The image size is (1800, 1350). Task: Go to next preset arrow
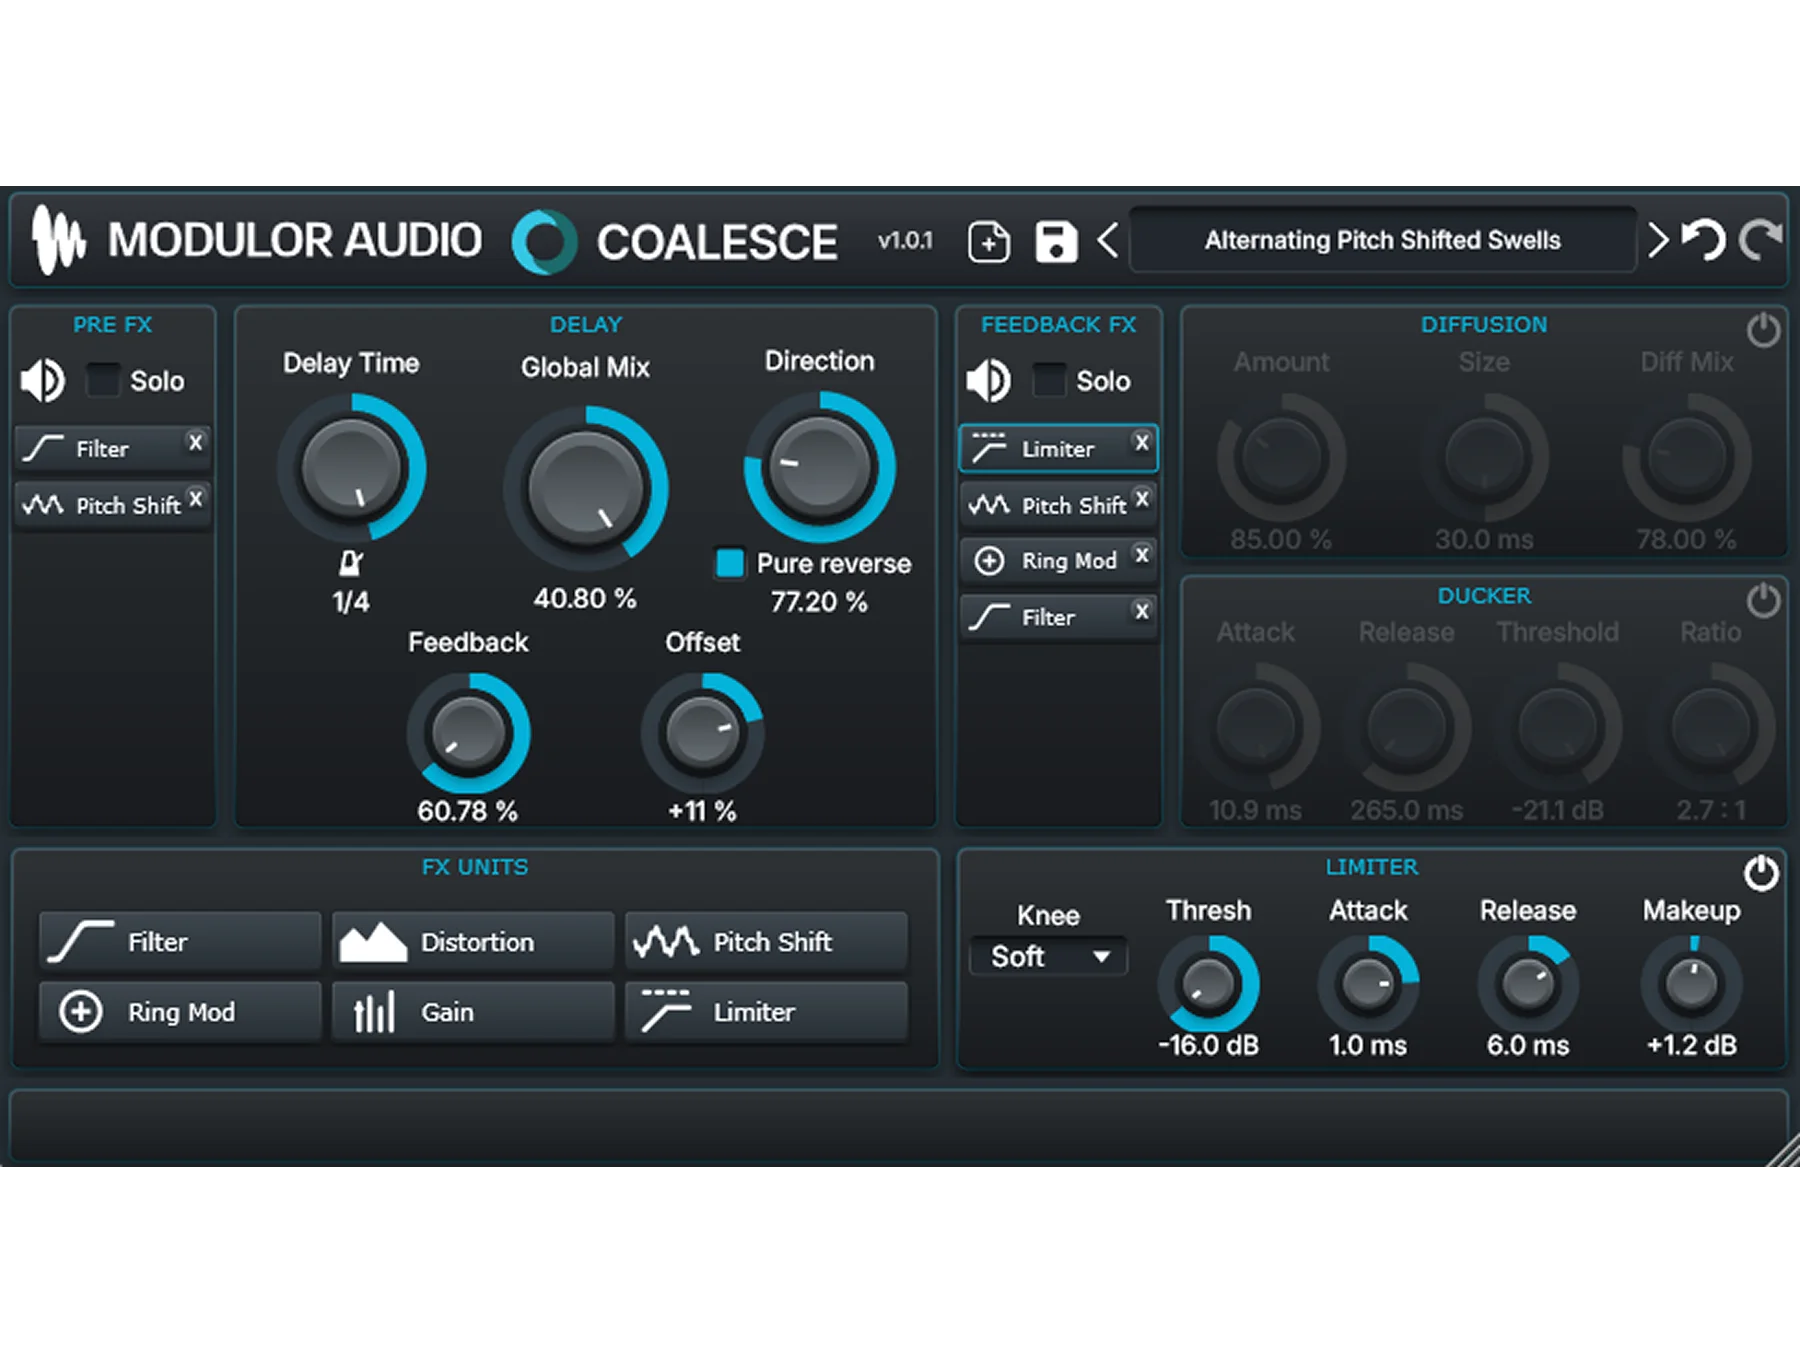click(1658, 240)
